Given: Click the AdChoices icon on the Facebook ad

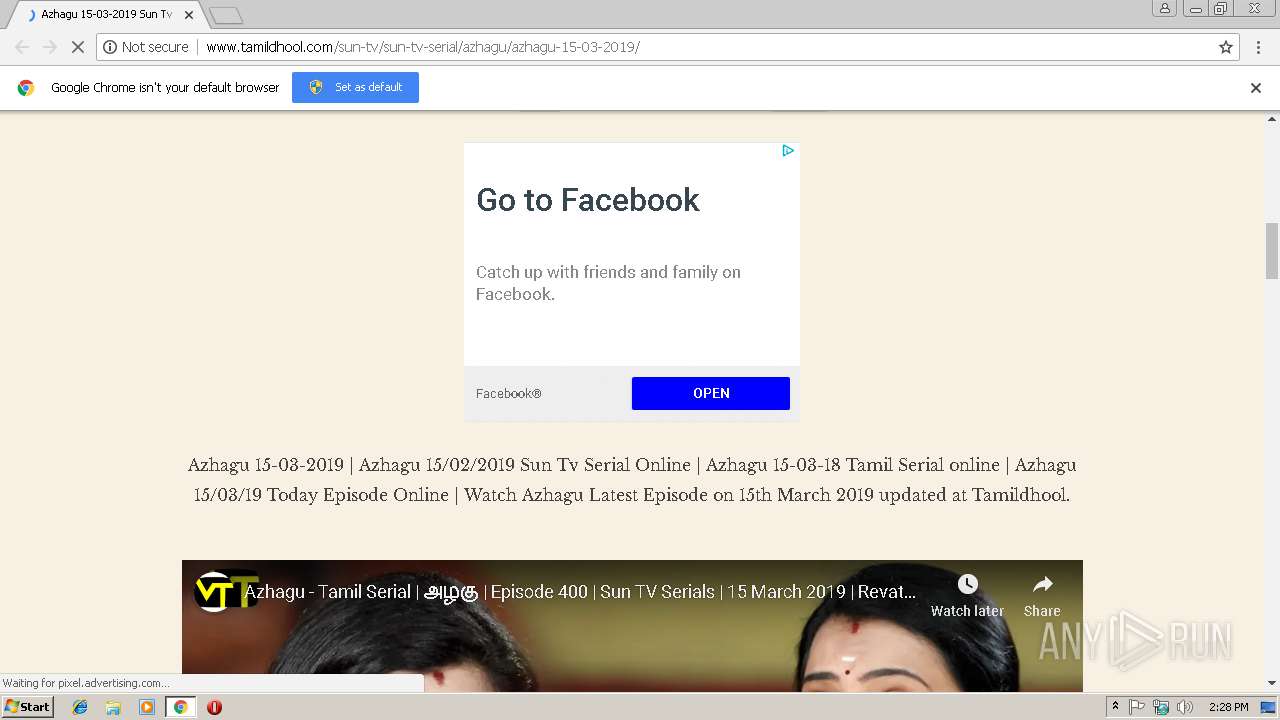Looking at the screenshot, I should [x=788, y=151].
